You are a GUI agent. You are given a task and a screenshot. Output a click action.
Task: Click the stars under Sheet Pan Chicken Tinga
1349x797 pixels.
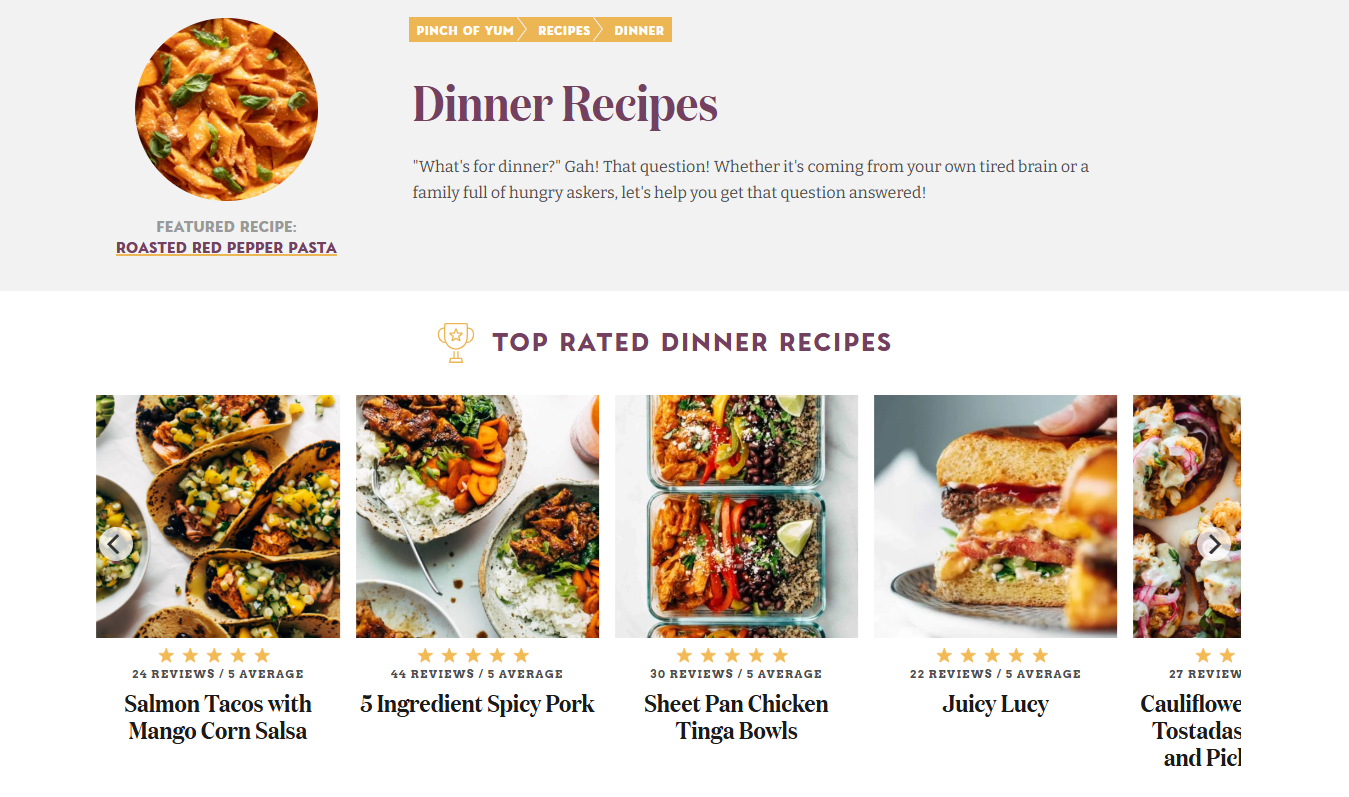click(733, 656)
